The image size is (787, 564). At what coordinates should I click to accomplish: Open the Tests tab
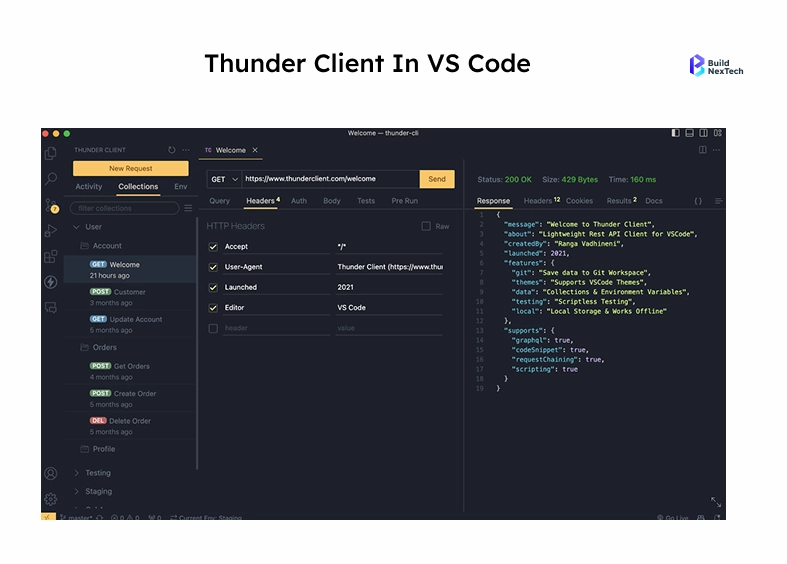click(366, 201)
